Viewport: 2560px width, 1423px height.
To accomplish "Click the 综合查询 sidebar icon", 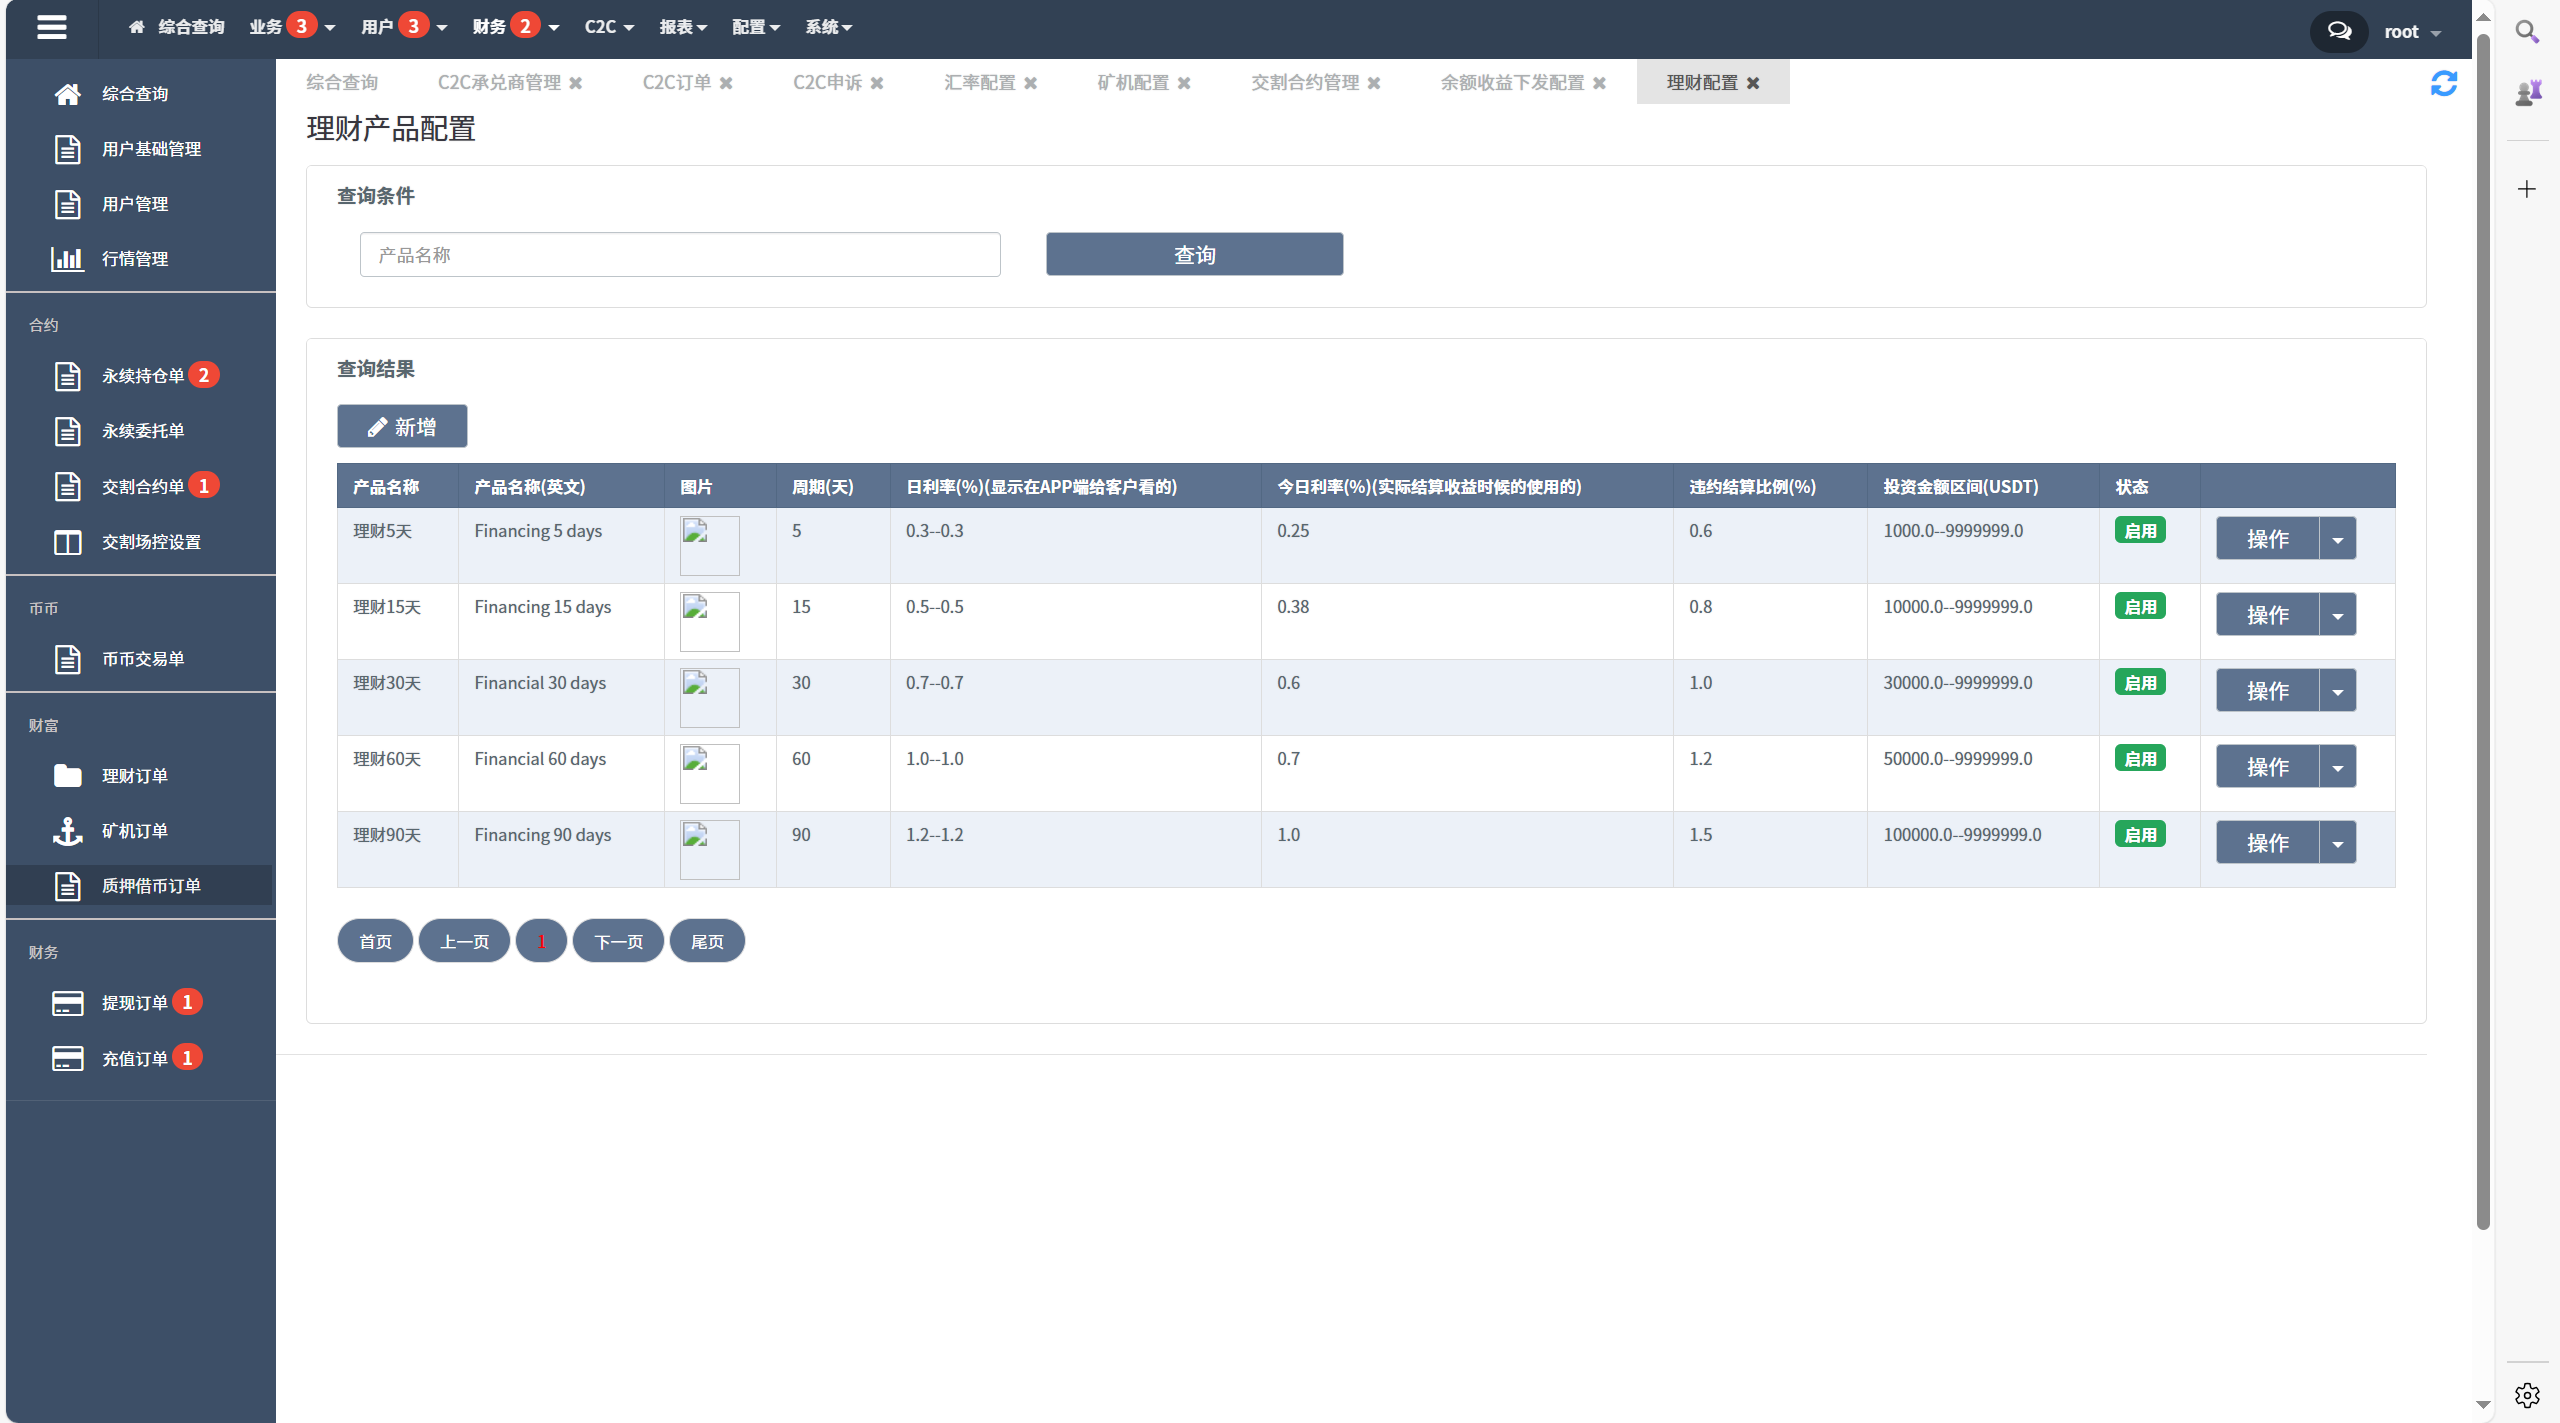I will pos(67,93).
